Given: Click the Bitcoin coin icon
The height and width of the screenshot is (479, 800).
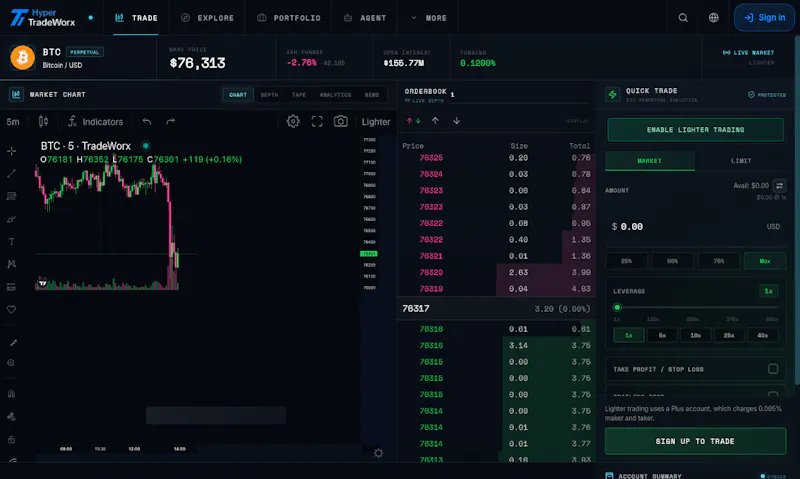Looking at the screenshot, I should [22, 57].
